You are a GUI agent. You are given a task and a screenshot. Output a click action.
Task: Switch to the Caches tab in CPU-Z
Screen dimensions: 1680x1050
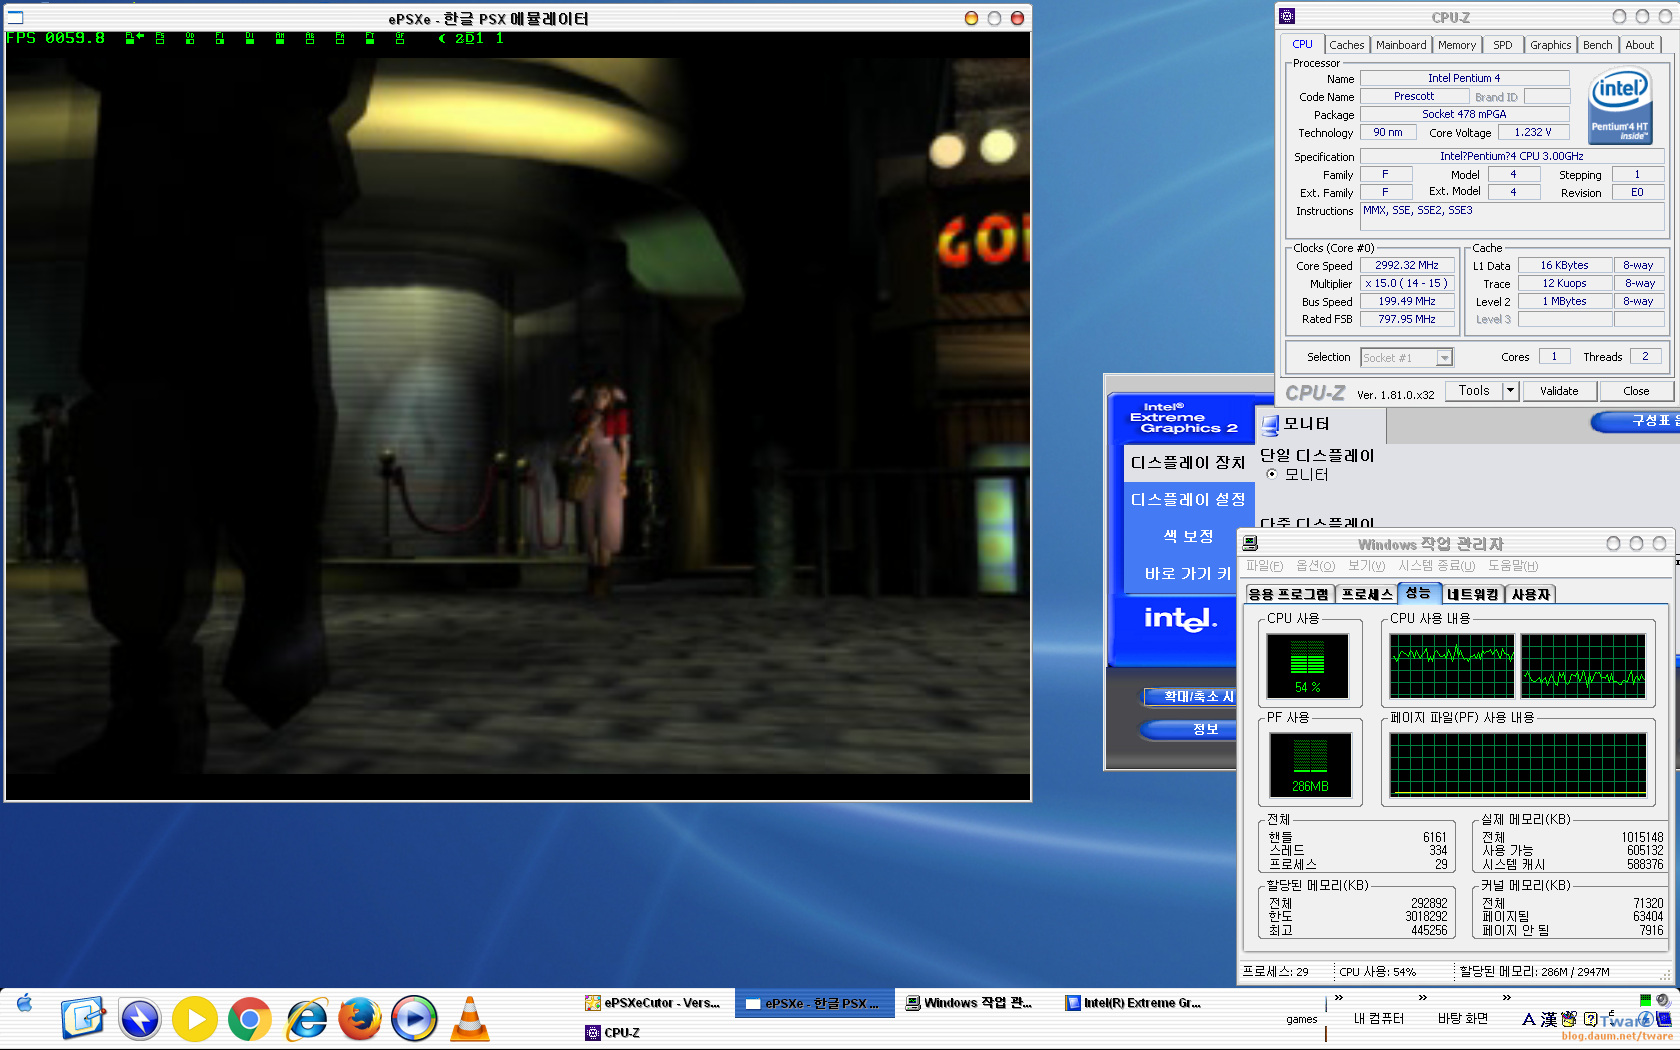click(x=1346, y=45)
